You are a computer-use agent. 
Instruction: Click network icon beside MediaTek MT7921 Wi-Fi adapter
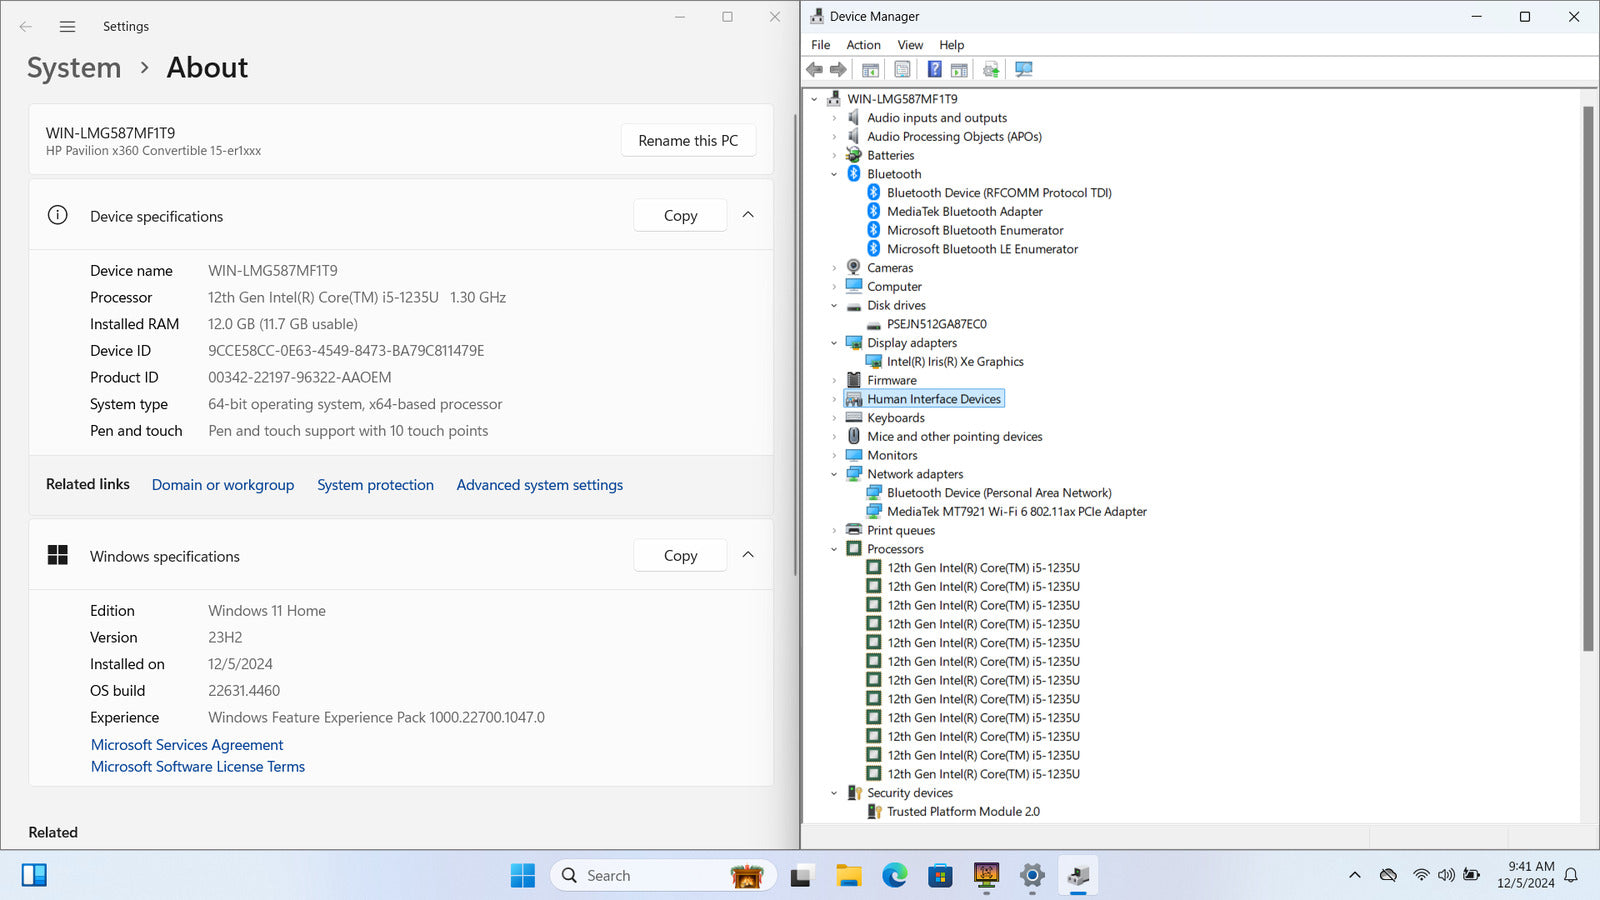coord(874,511)
